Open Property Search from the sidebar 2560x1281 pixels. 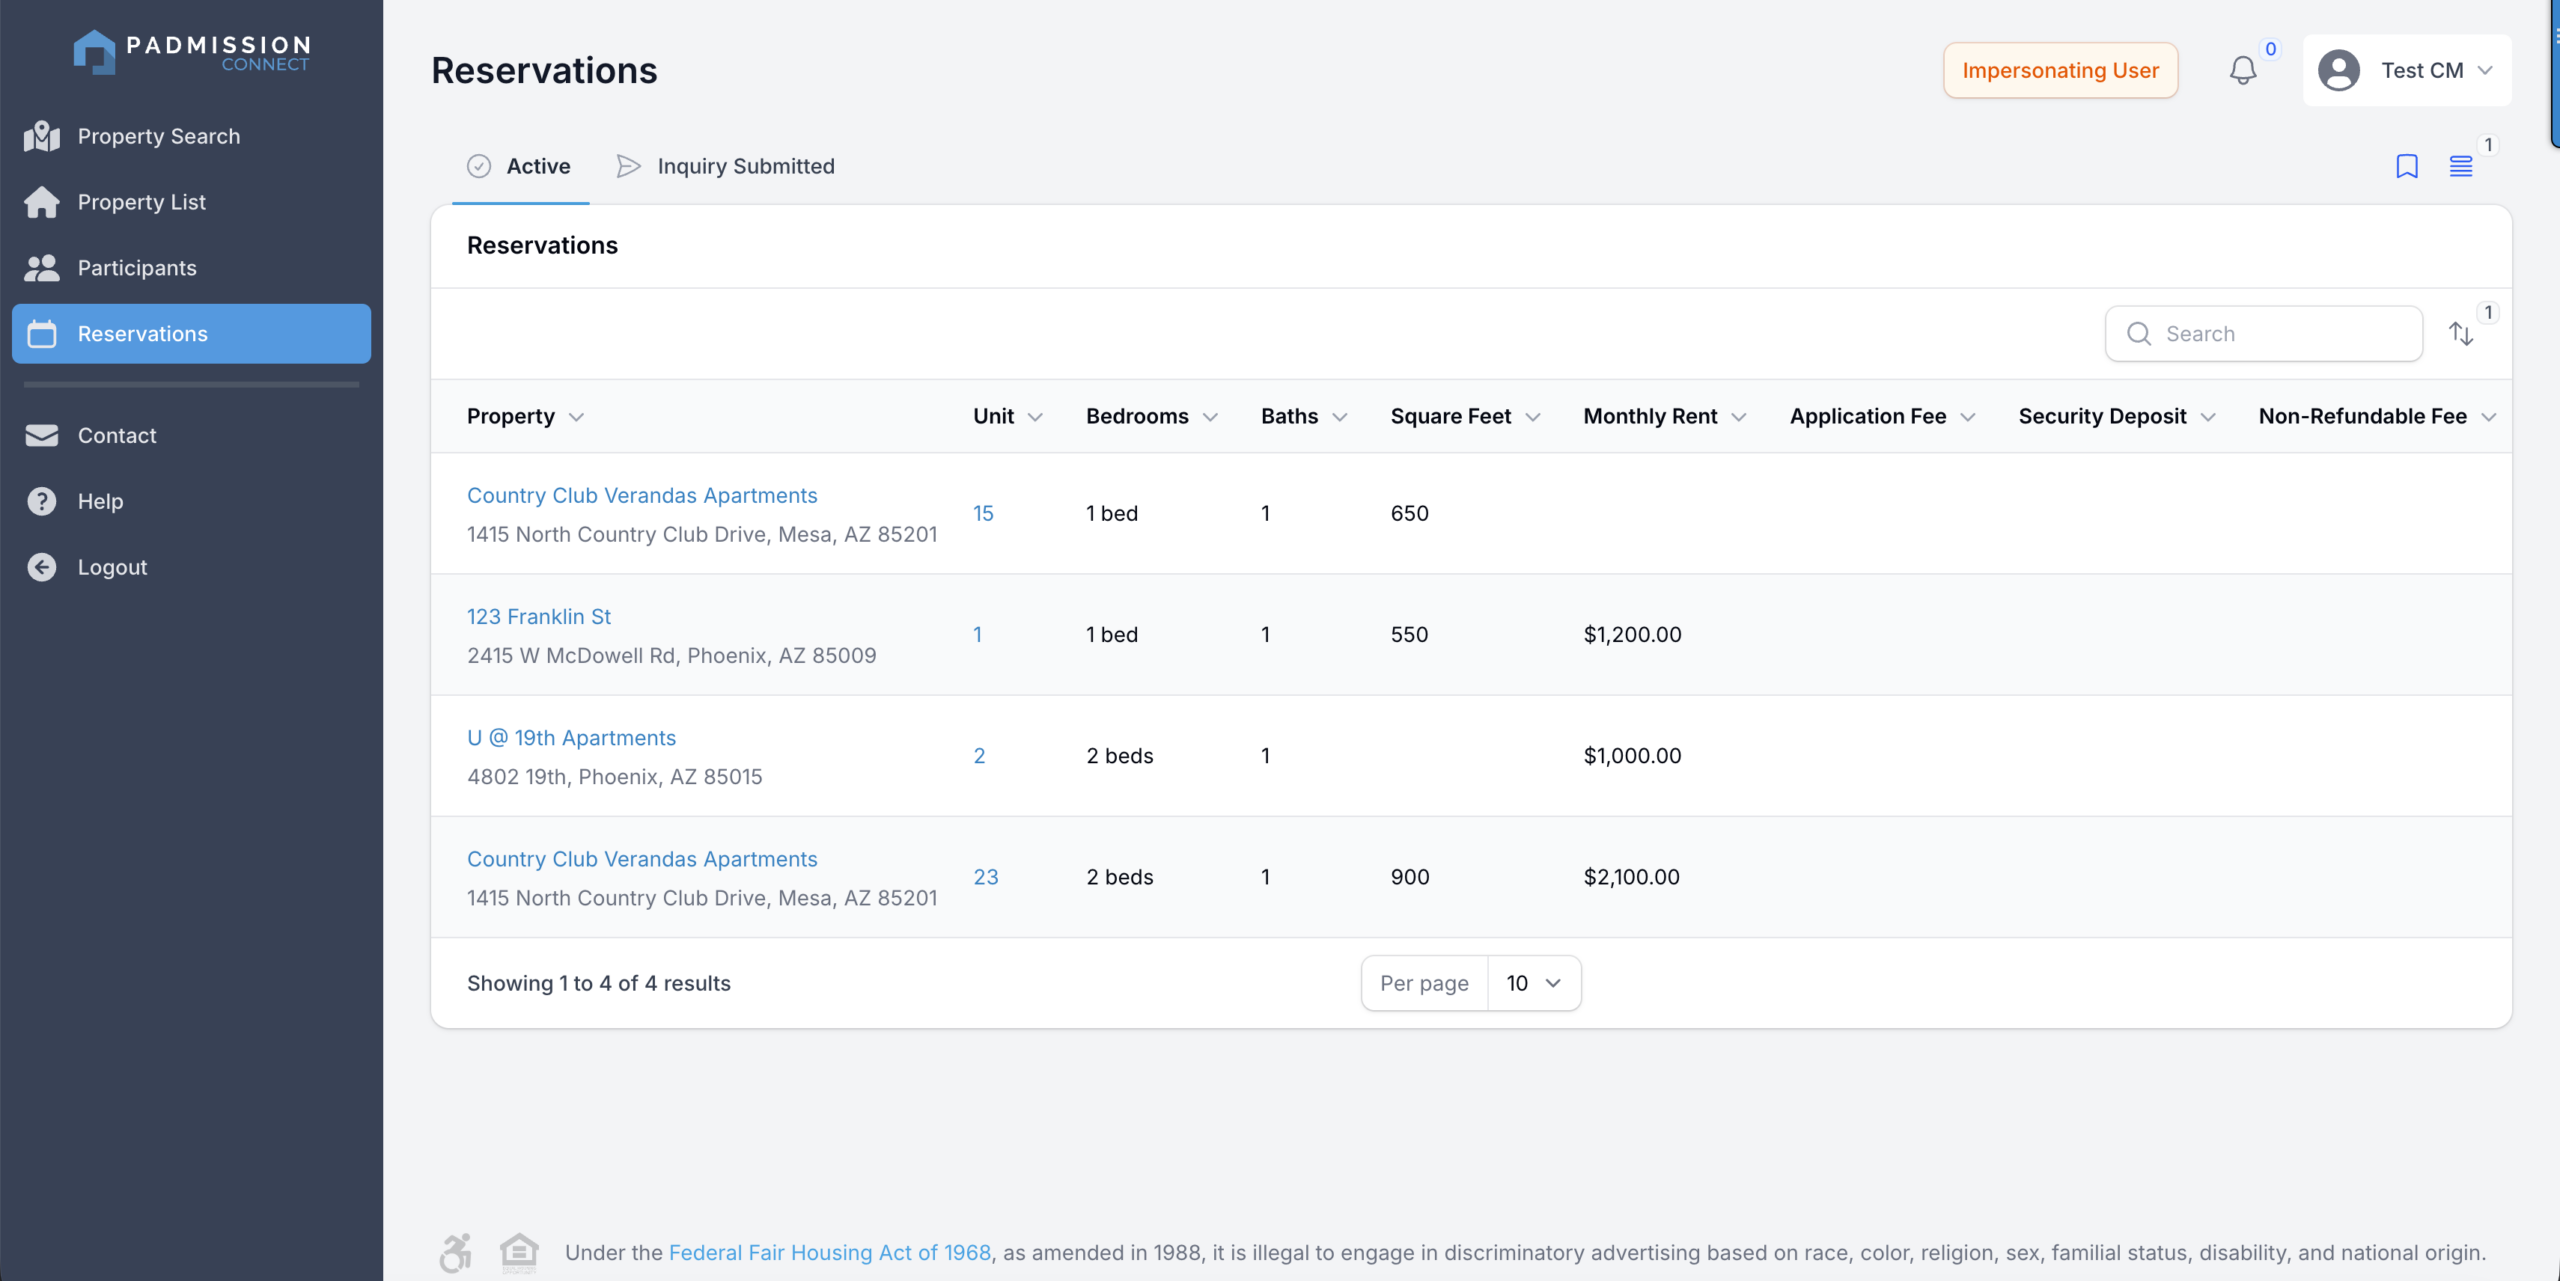[158, 136]
